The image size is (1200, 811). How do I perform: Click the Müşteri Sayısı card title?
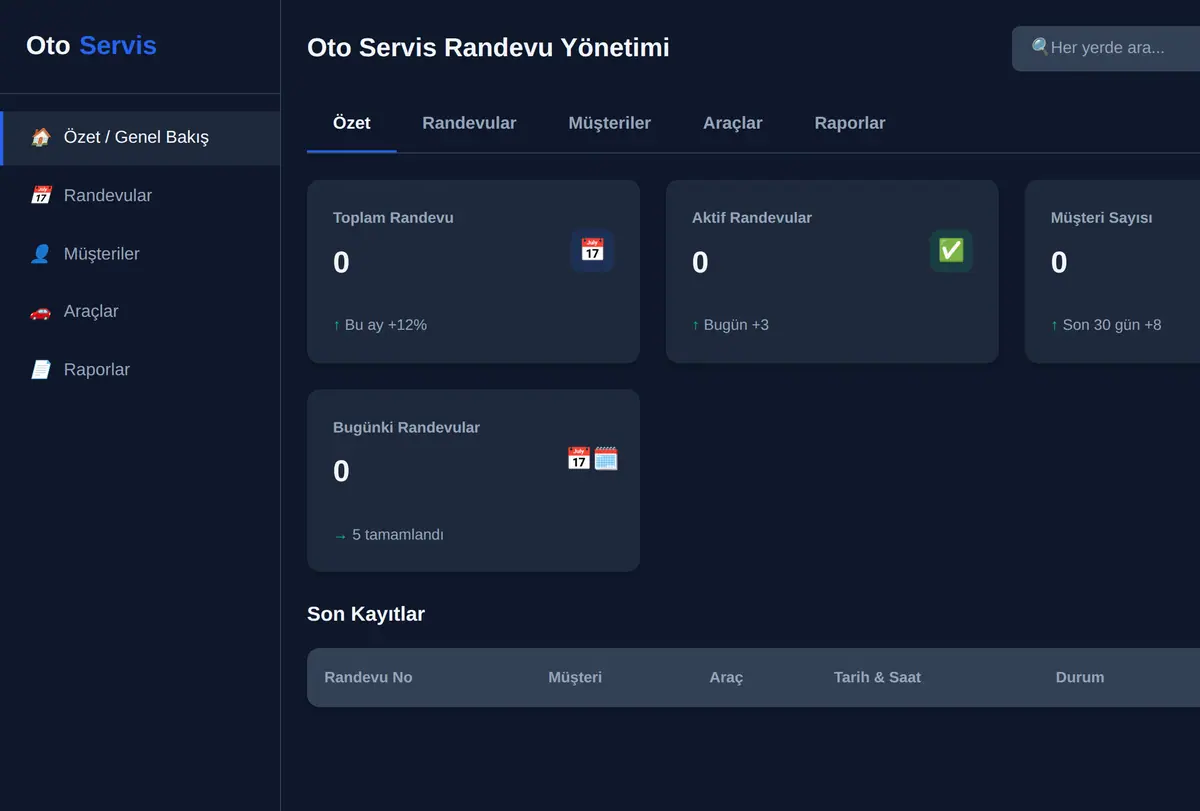click(x=1102, y=218)
